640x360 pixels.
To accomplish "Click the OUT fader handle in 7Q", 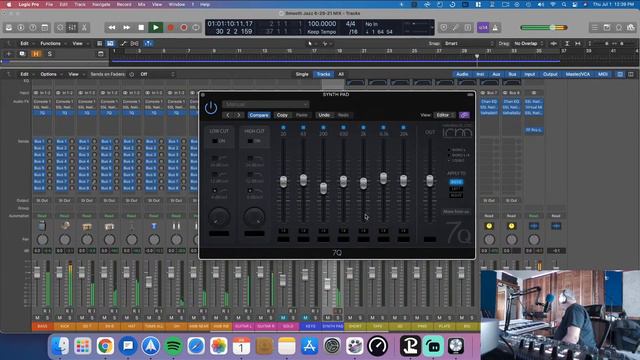I will coord(429,181).
